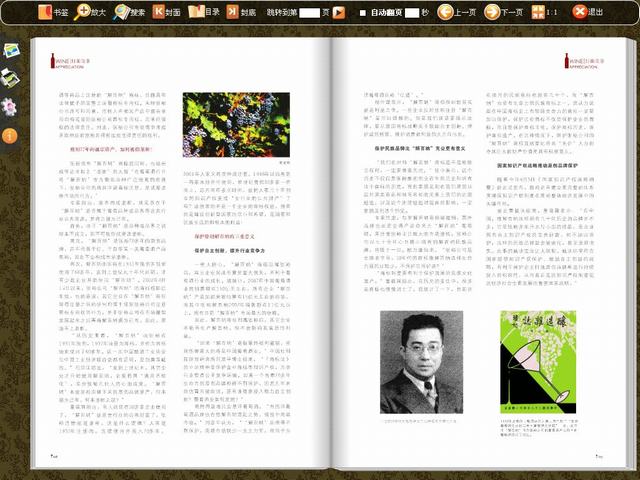Click the black-and-white portrait photo
Image resolution: width=640 pixels, height=480 pixels.
tap(421, 362)
